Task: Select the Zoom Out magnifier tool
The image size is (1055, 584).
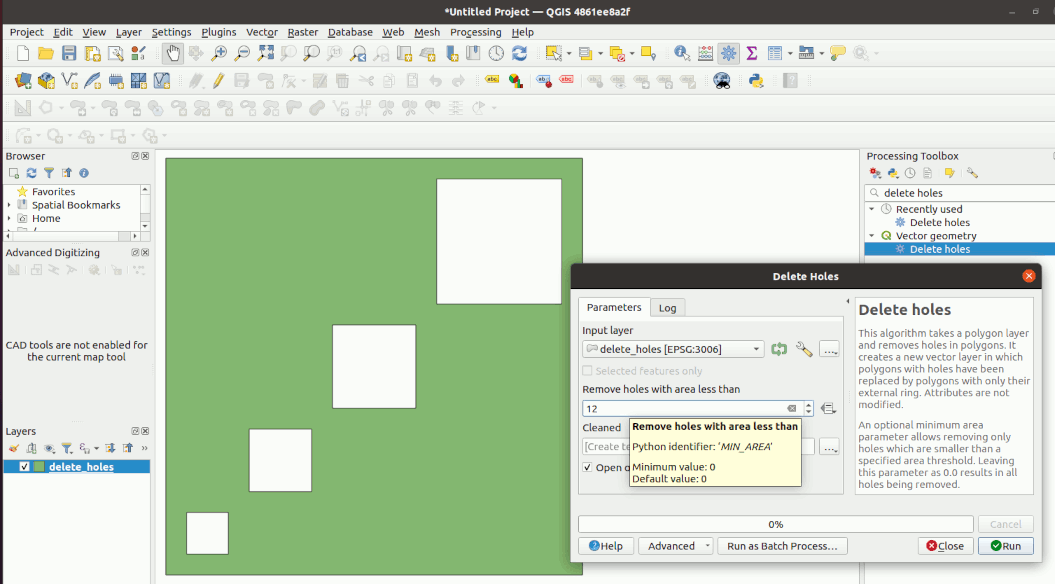Action: pos(242,53)
